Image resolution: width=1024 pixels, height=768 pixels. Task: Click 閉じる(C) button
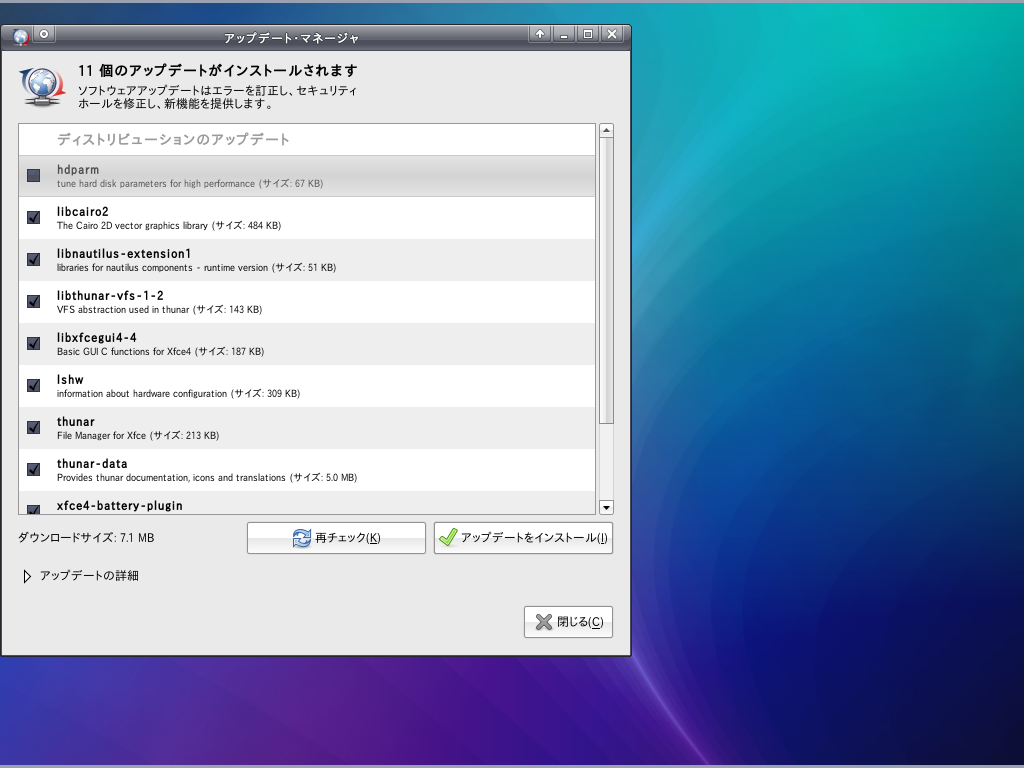568,622
